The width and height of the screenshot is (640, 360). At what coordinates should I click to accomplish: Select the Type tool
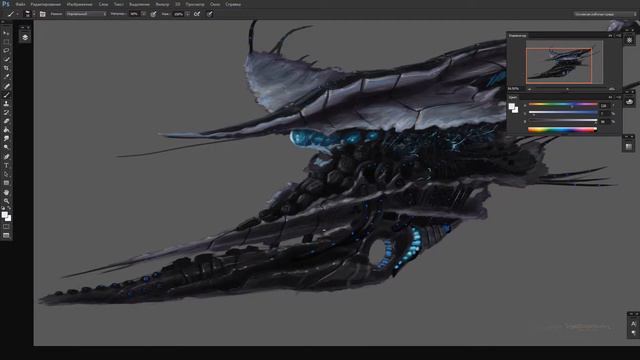tap(6, 165)
